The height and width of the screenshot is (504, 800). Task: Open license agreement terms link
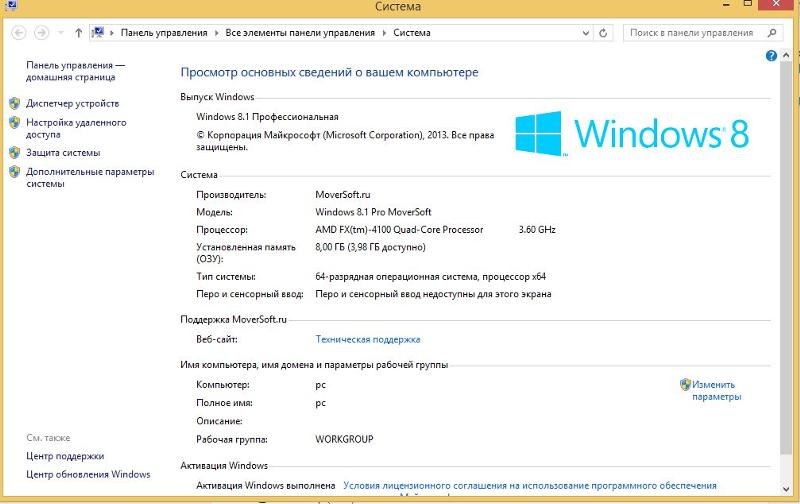click(530, 486)
